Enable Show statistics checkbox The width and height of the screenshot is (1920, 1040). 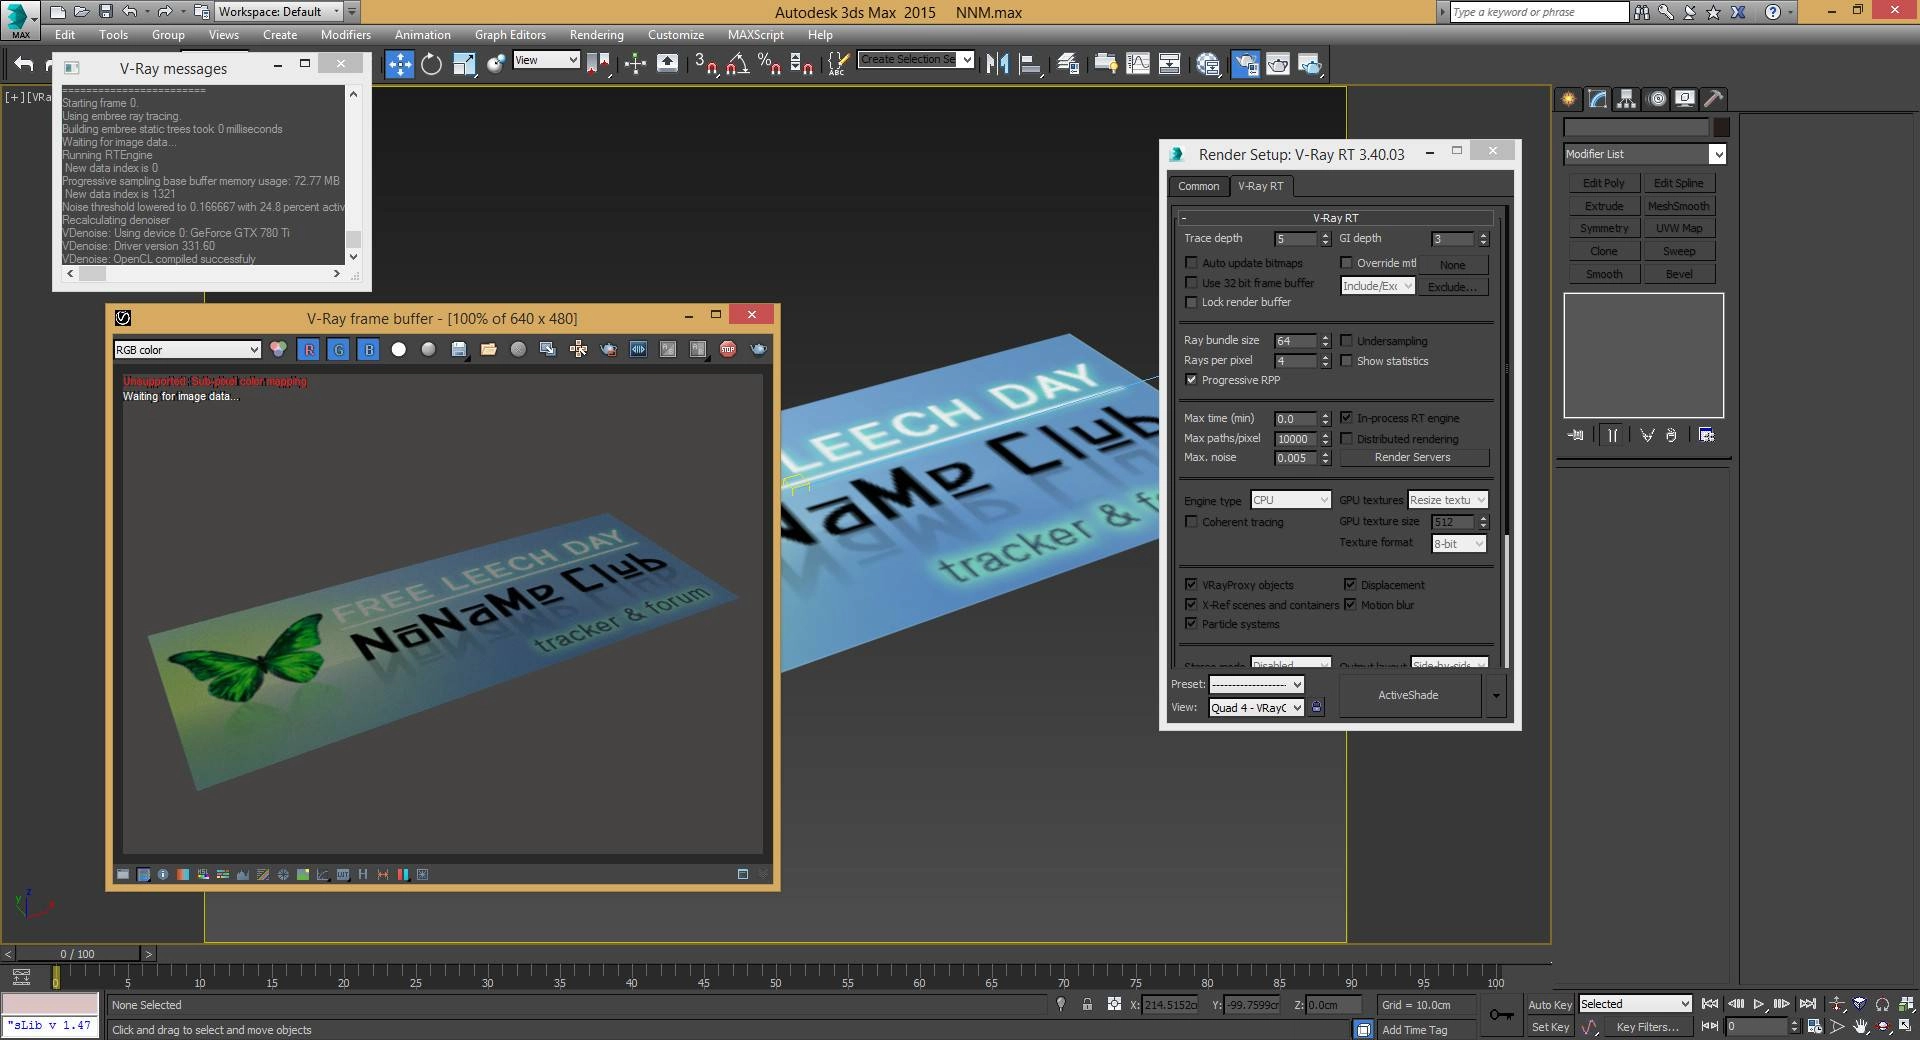tap(1346, 361)
